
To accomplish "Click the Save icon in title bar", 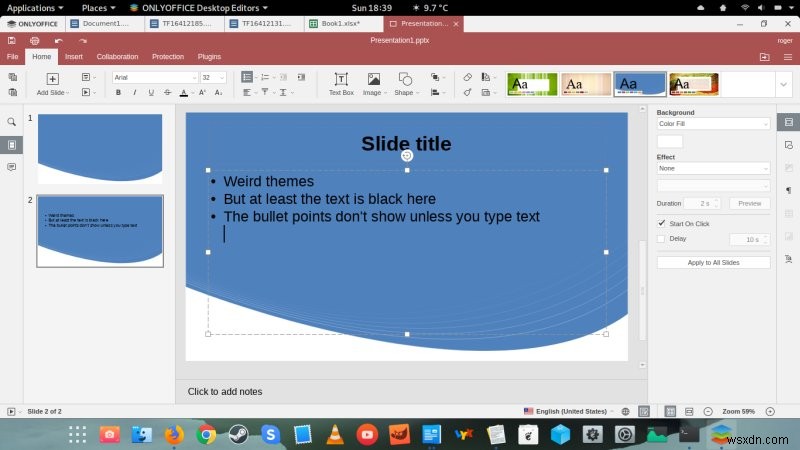I will tap(11, 40).
